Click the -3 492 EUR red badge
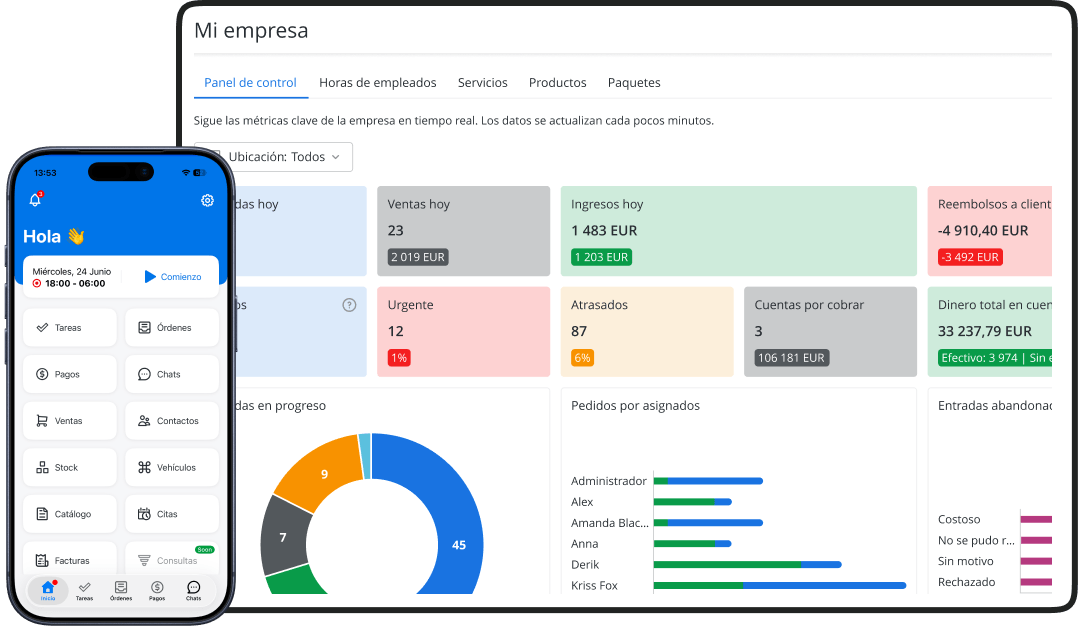 970,257
